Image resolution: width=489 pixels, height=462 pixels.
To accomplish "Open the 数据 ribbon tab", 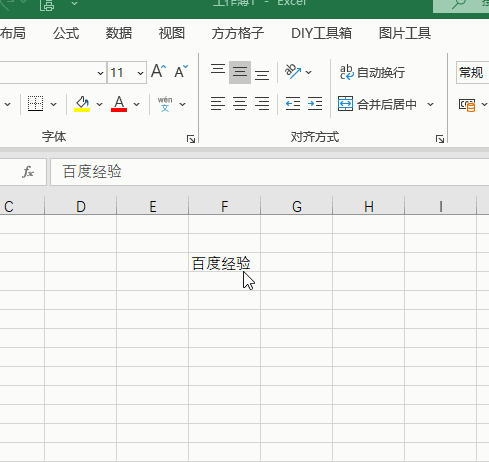I will click(x=119, y=33).
